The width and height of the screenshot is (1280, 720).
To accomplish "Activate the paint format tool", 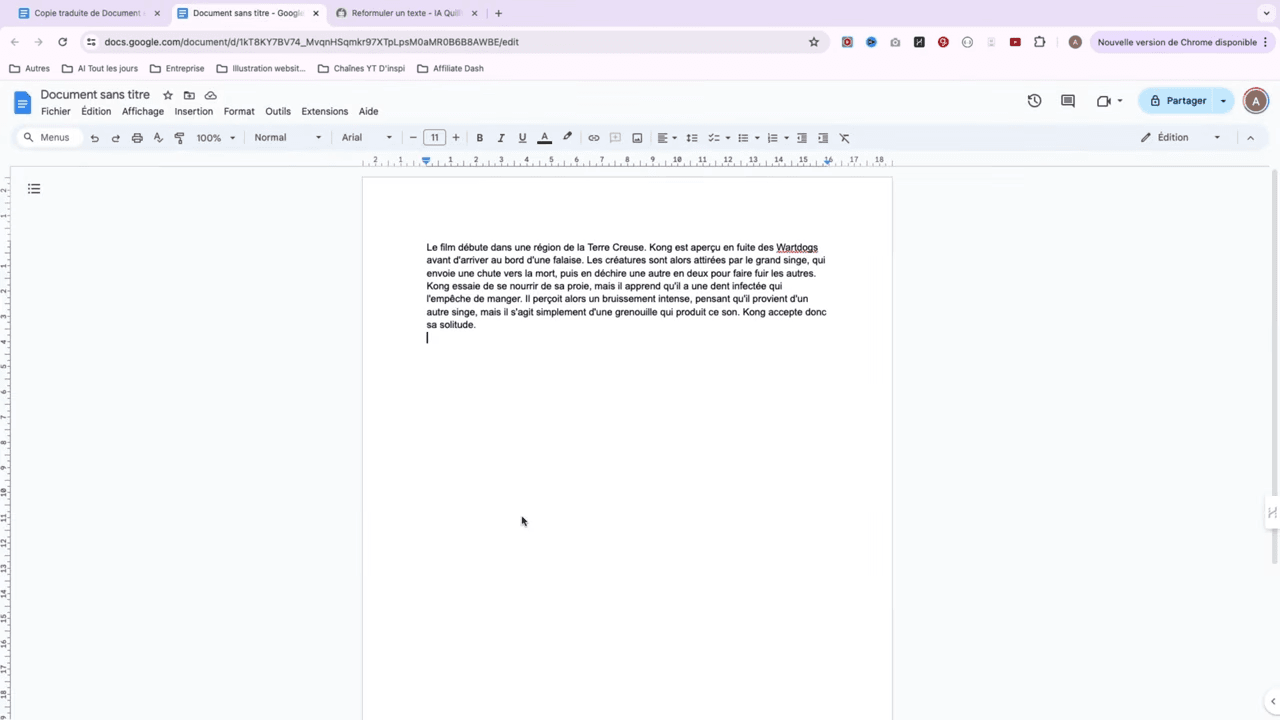I will pyautogui.click(x=179, y=138).
